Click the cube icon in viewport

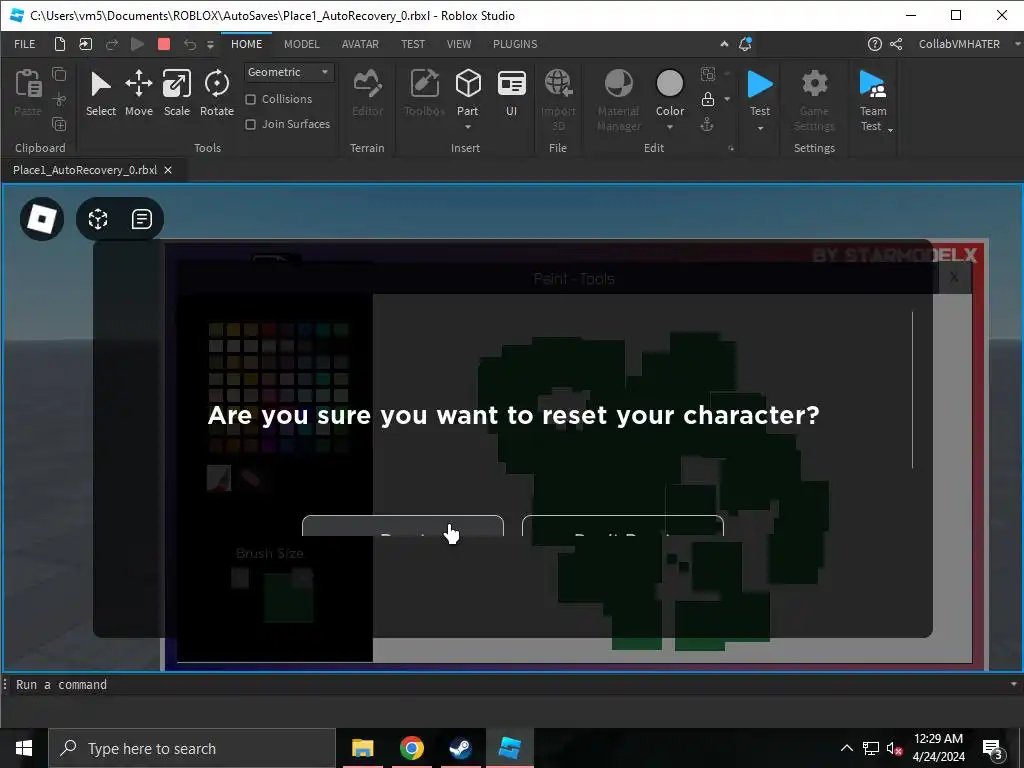pos(98,219)
